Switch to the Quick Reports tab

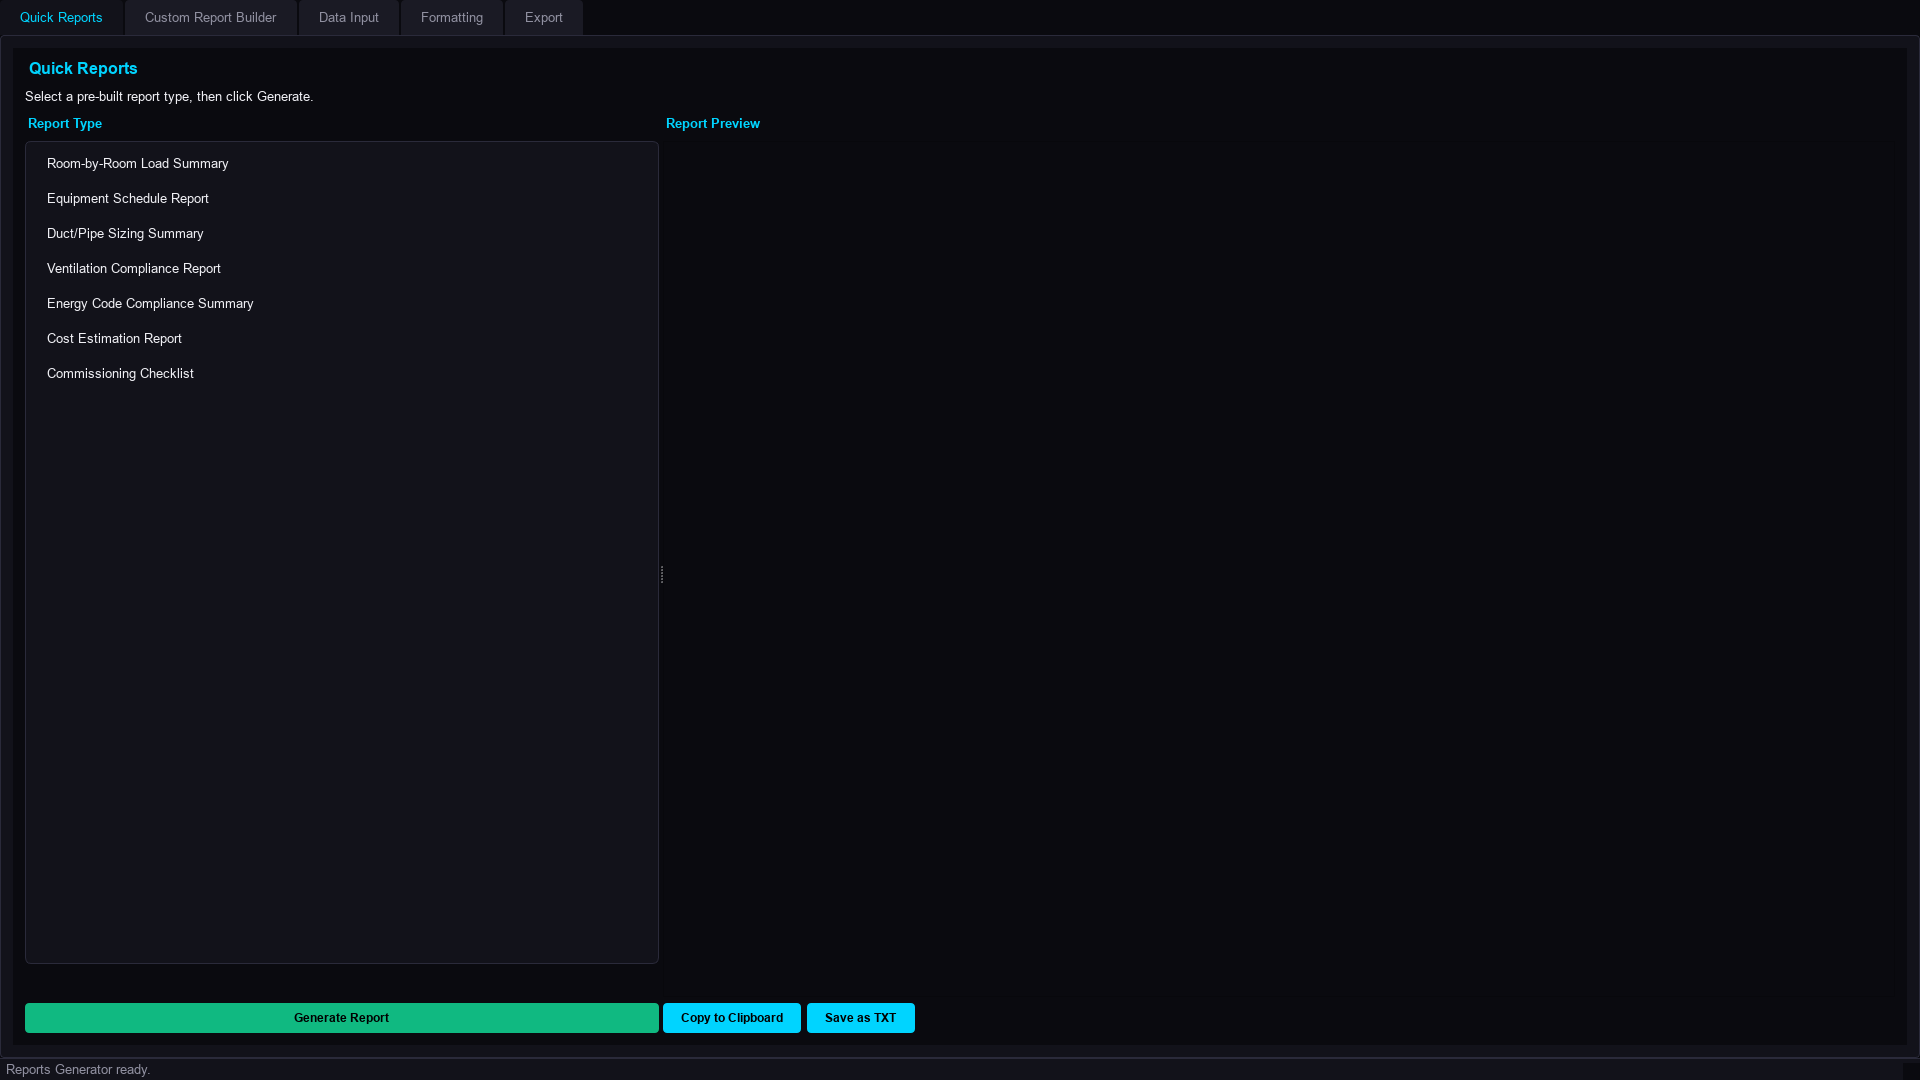tap(61, 18)
